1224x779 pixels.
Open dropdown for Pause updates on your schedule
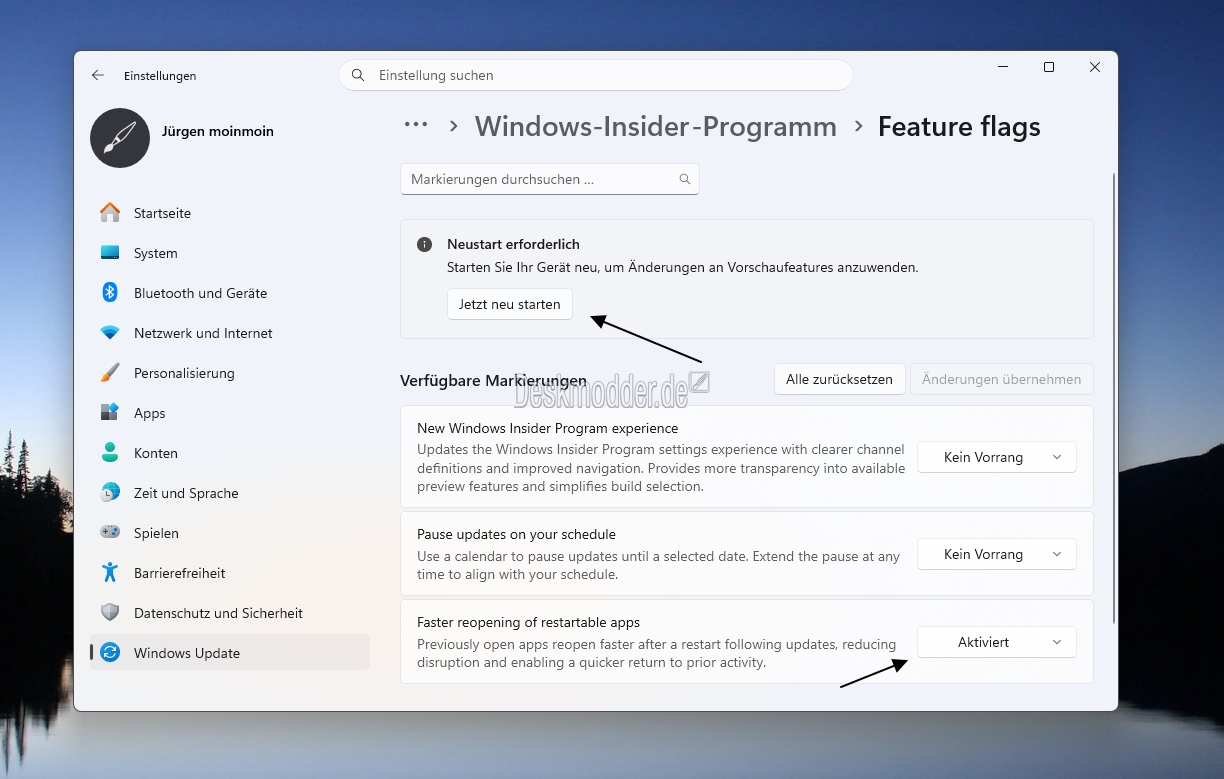[996, 554]
